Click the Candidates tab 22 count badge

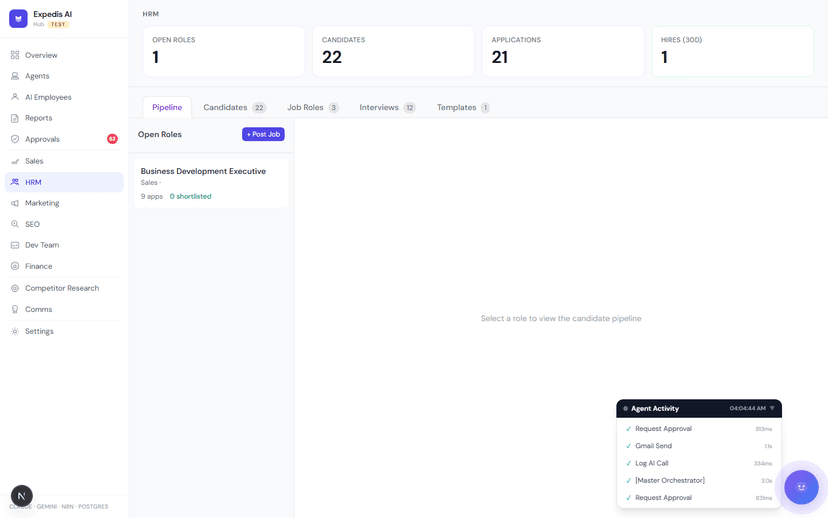point(259,108)
